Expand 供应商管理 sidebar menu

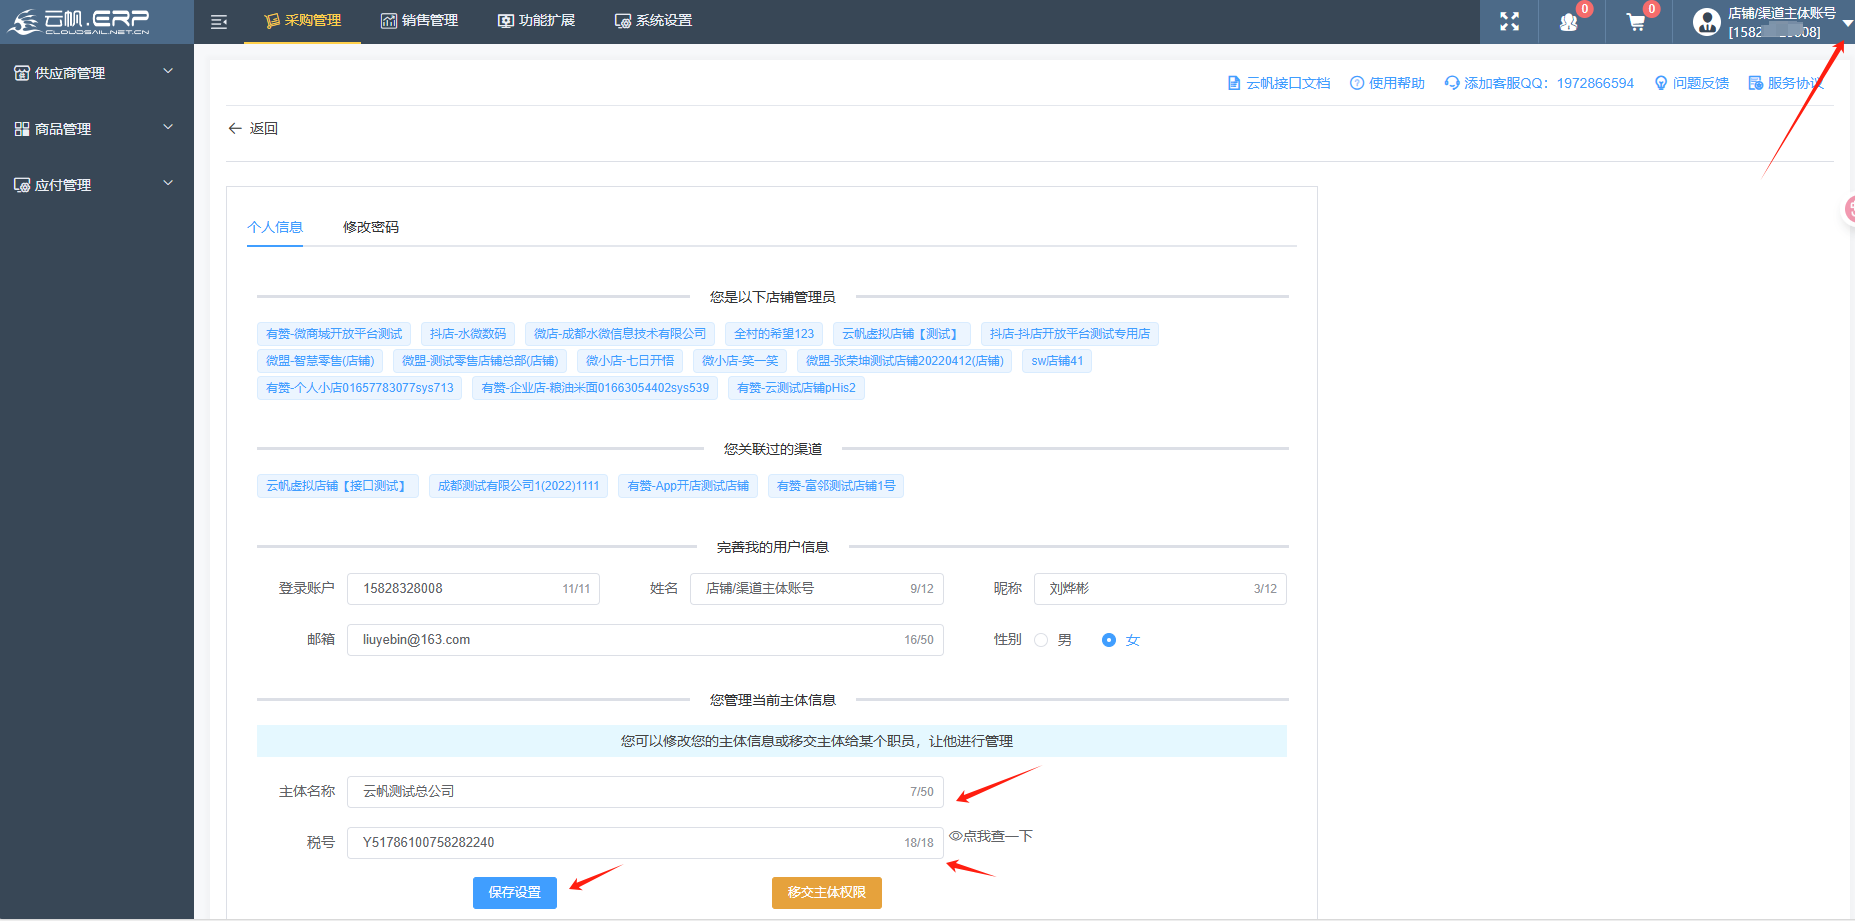pos(96,73)
